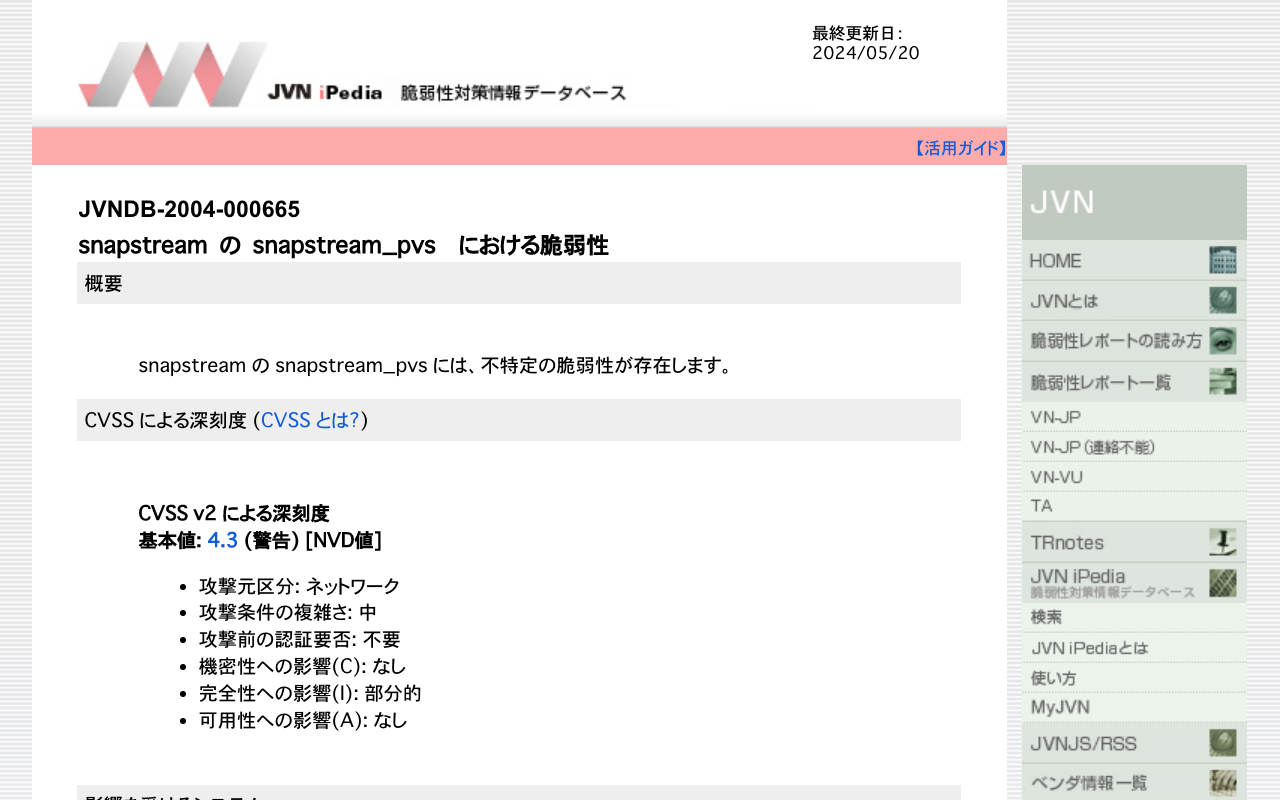Open 検索 in JVN iPedia menu
The width and height of the screenshot is (1280, 800).
coord(1134,618)
